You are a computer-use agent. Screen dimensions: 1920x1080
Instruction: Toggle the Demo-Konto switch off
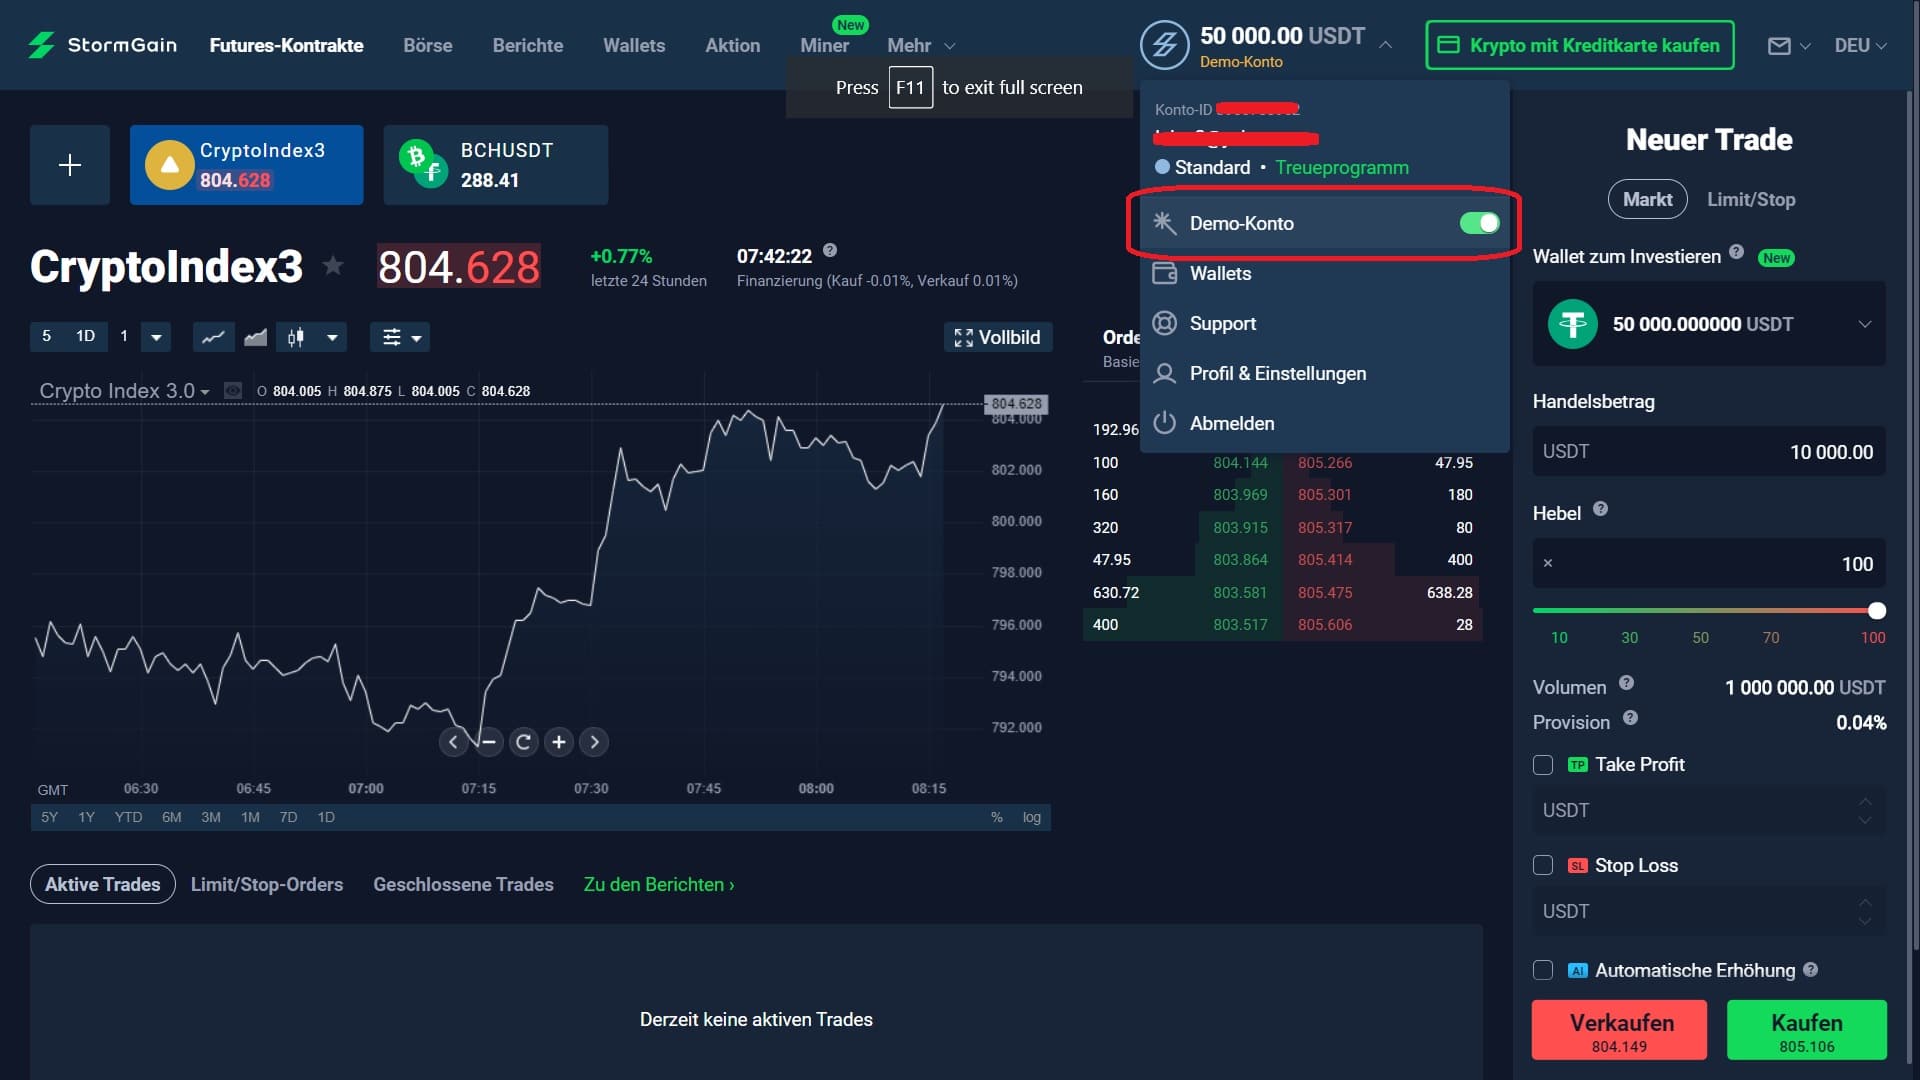click(x=1478, y=223)
